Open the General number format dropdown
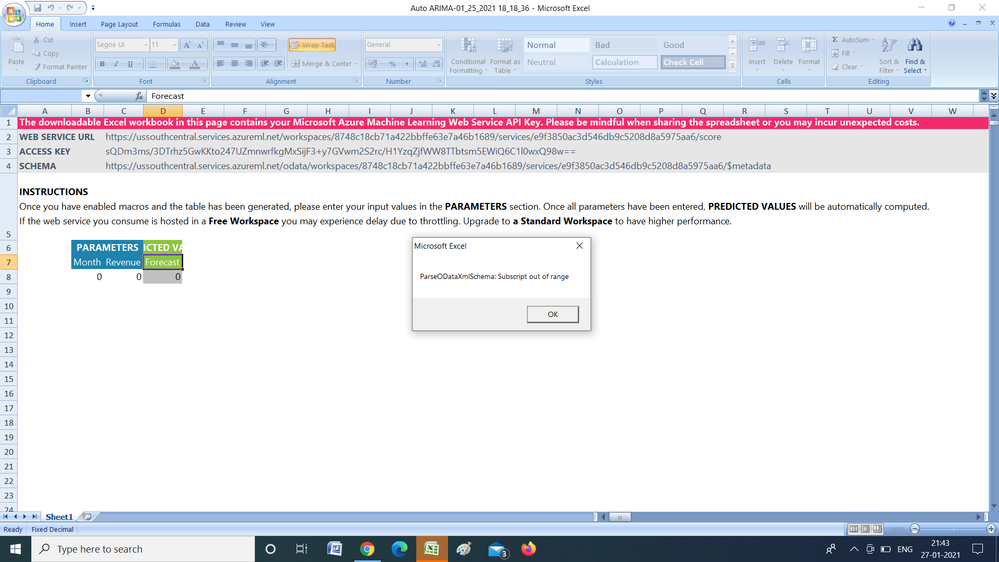Viewport: 999px width, 562px height. (438, 45)
